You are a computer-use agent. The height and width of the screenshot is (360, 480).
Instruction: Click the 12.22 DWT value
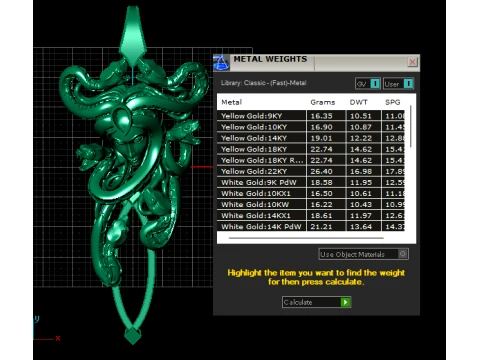point(361,138)
